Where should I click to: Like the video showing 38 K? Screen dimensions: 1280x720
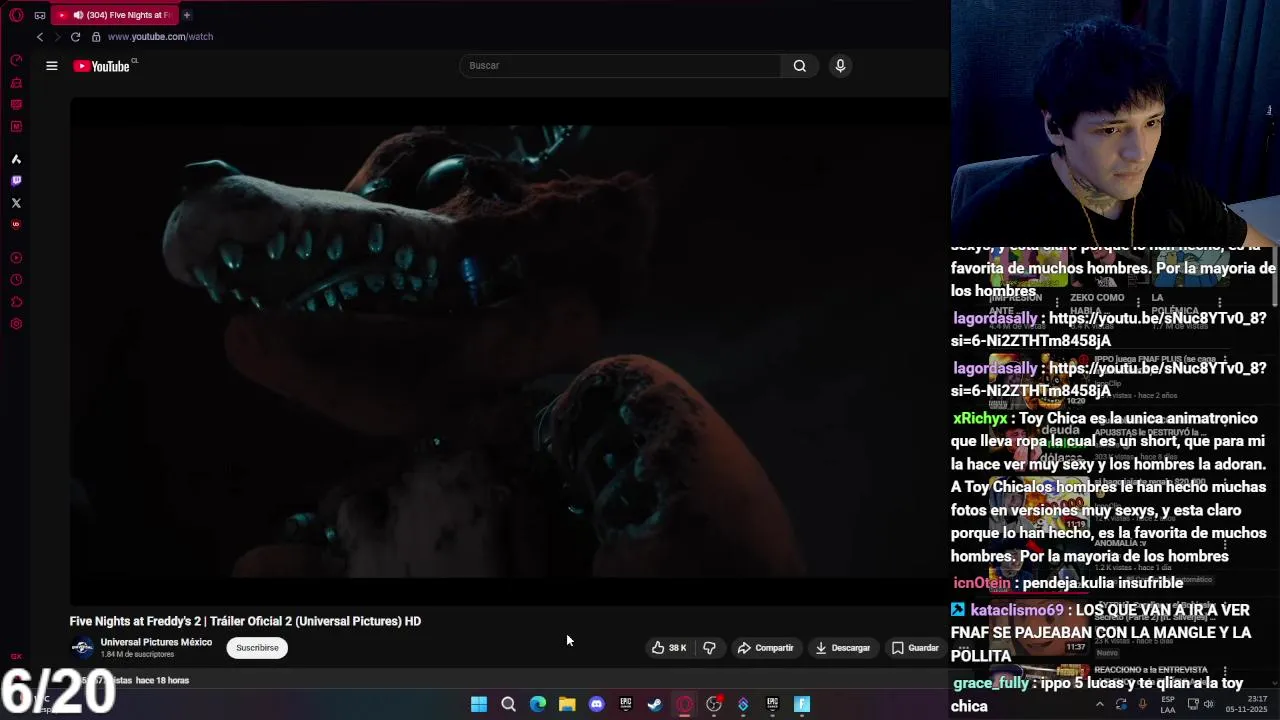tap(669, 648)
